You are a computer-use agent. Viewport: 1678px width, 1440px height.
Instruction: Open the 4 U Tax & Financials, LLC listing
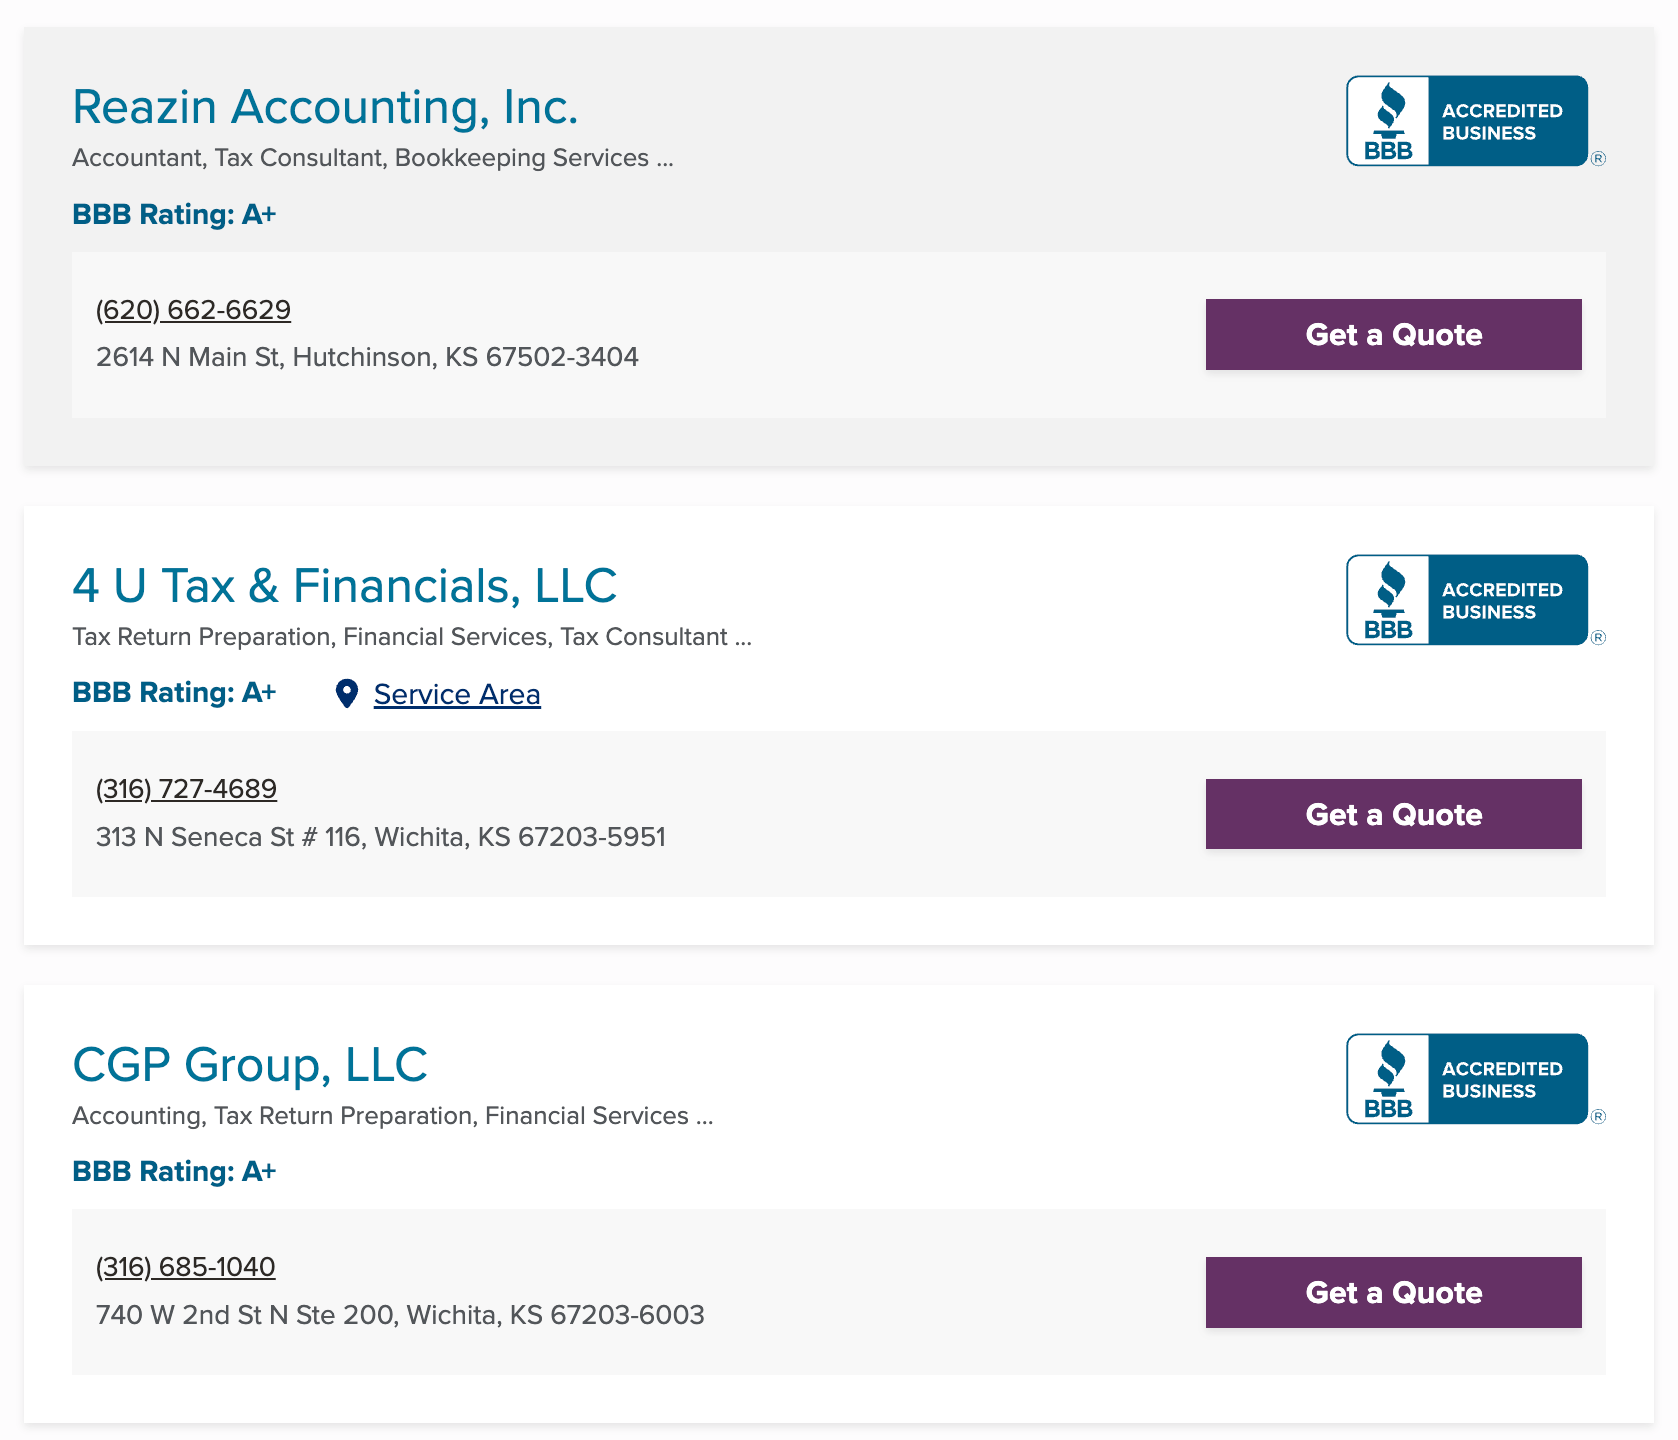click(344, 586)
